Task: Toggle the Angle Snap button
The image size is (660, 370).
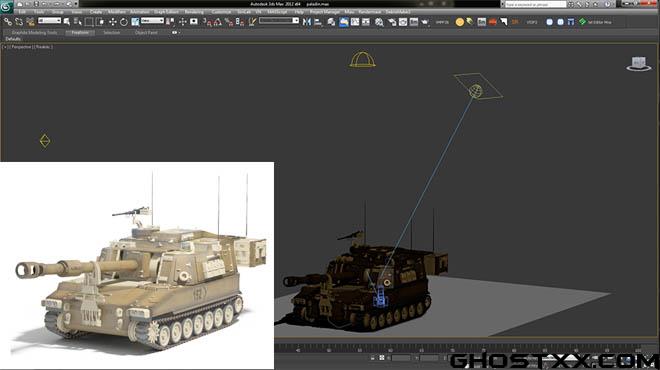Action: 218,22
